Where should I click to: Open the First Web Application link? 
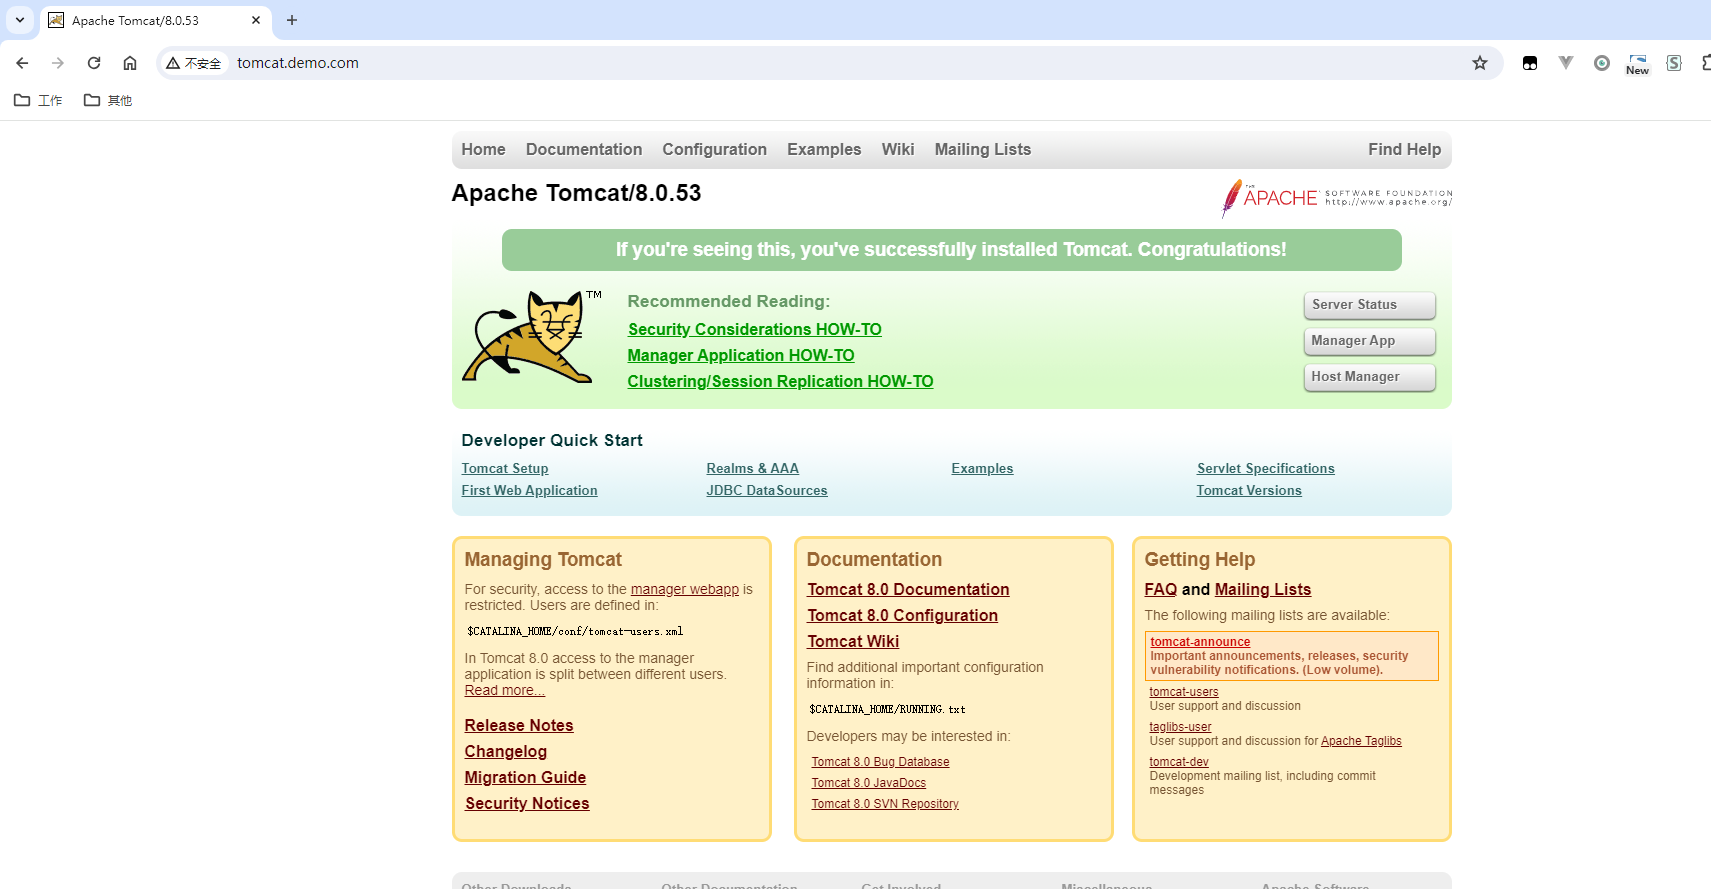click(529, 490)
